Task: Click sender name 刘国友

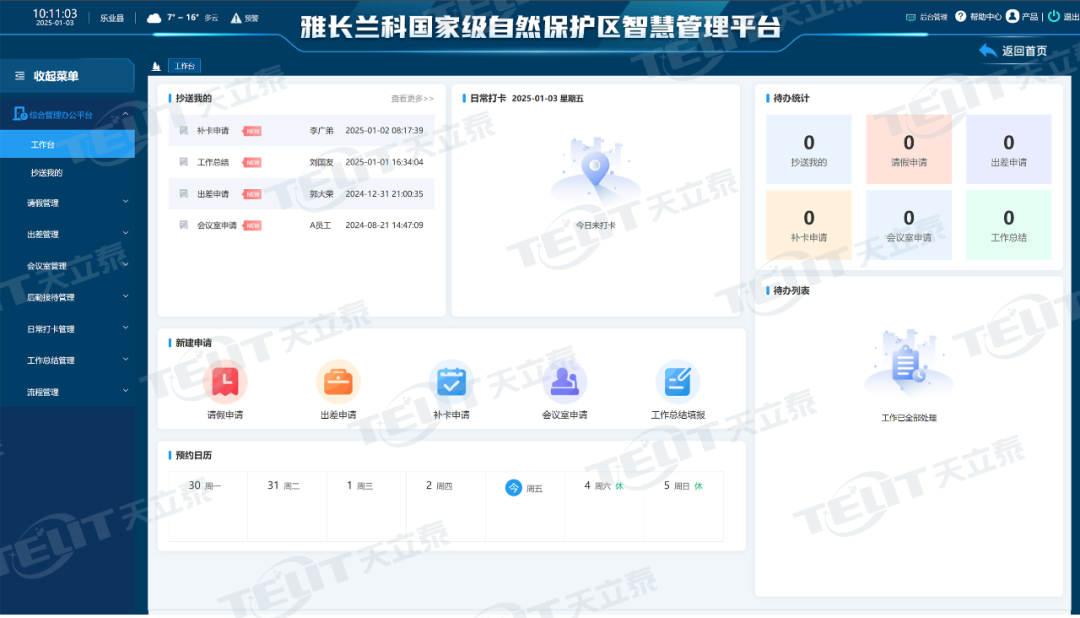Action: point(321,163)
